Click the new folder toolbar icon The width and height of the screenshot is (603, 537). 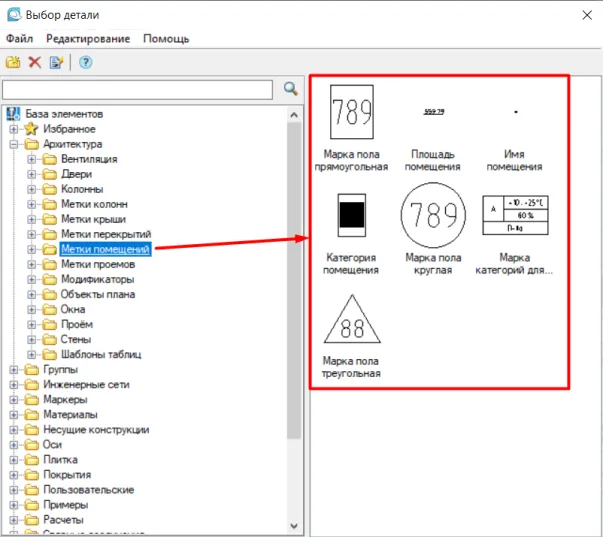pyautogui.click(x=13, y=62)
